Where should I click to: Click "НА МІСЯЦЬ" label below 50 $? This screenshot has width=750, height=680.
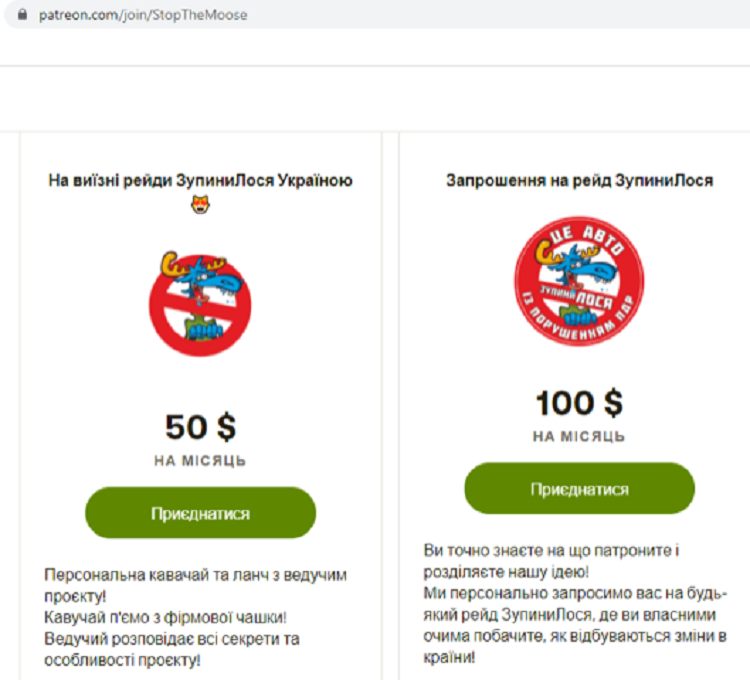[x=200, y=461]
